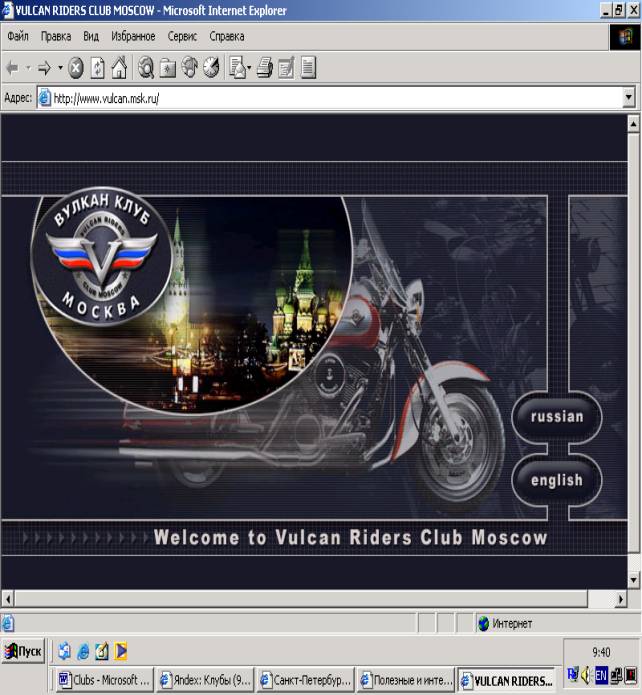Click Welcome to Vulcan Riders Club Moscow text

click(350, 537)
